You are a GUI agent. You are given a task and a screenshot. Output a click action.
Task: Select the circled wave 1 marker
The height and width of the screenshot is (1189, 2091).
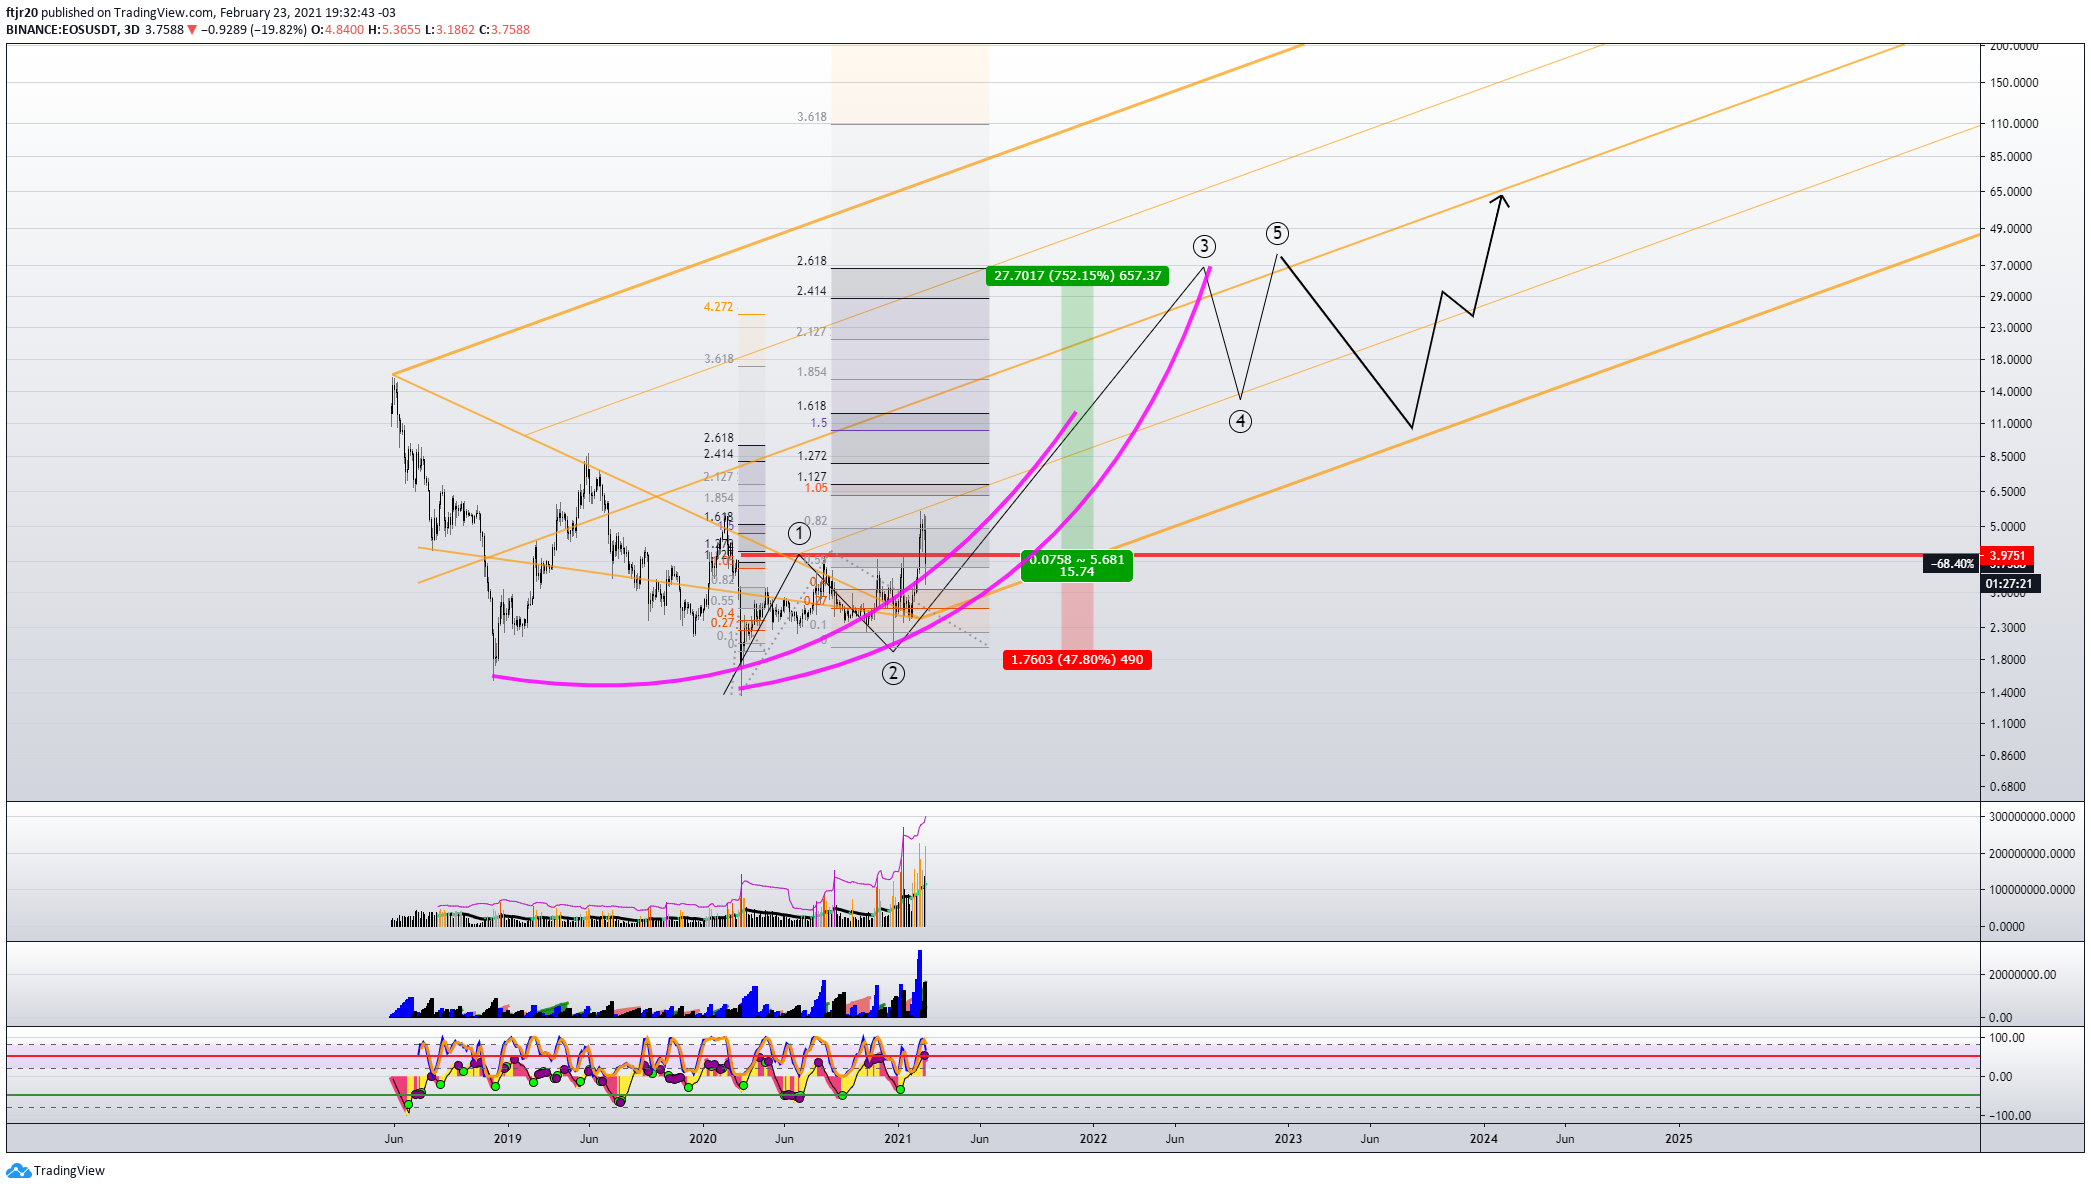click(799, 533)
